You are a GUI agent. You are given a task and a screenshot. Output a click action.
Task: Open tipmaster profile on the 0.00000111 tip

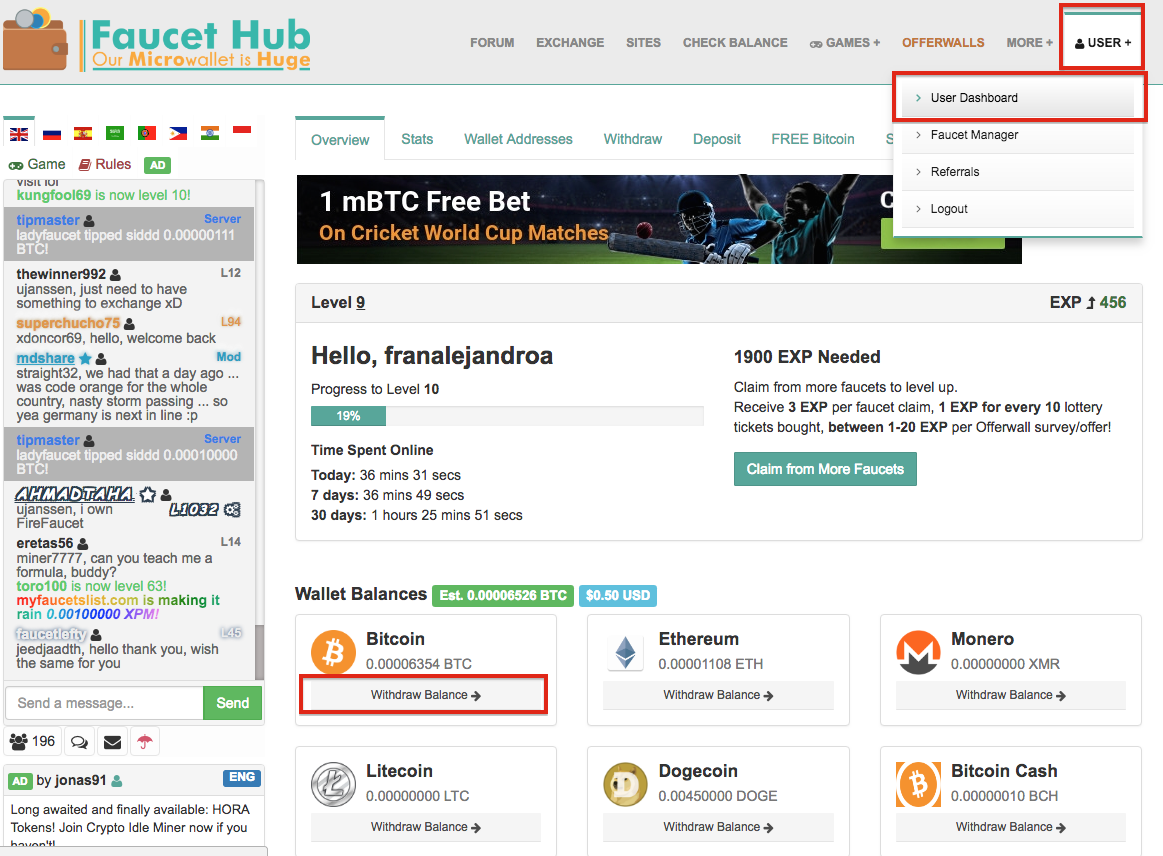tap(47, 220)
